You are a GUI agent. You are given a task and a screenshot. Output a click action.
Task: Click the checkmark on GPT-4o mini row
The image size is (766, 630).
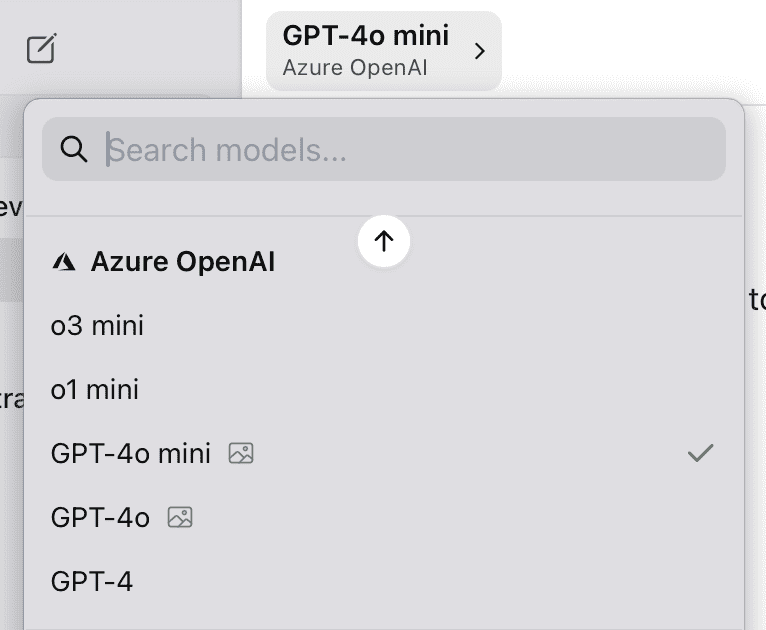pyautogui.click(x=701, y=453)
